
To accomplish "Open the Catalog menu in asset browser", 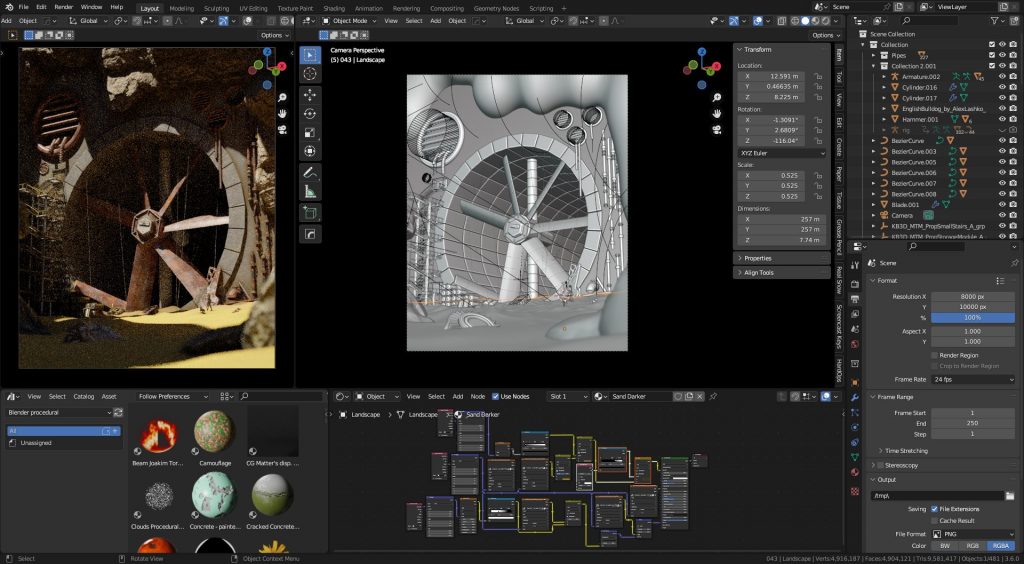I will click(84, 396).
